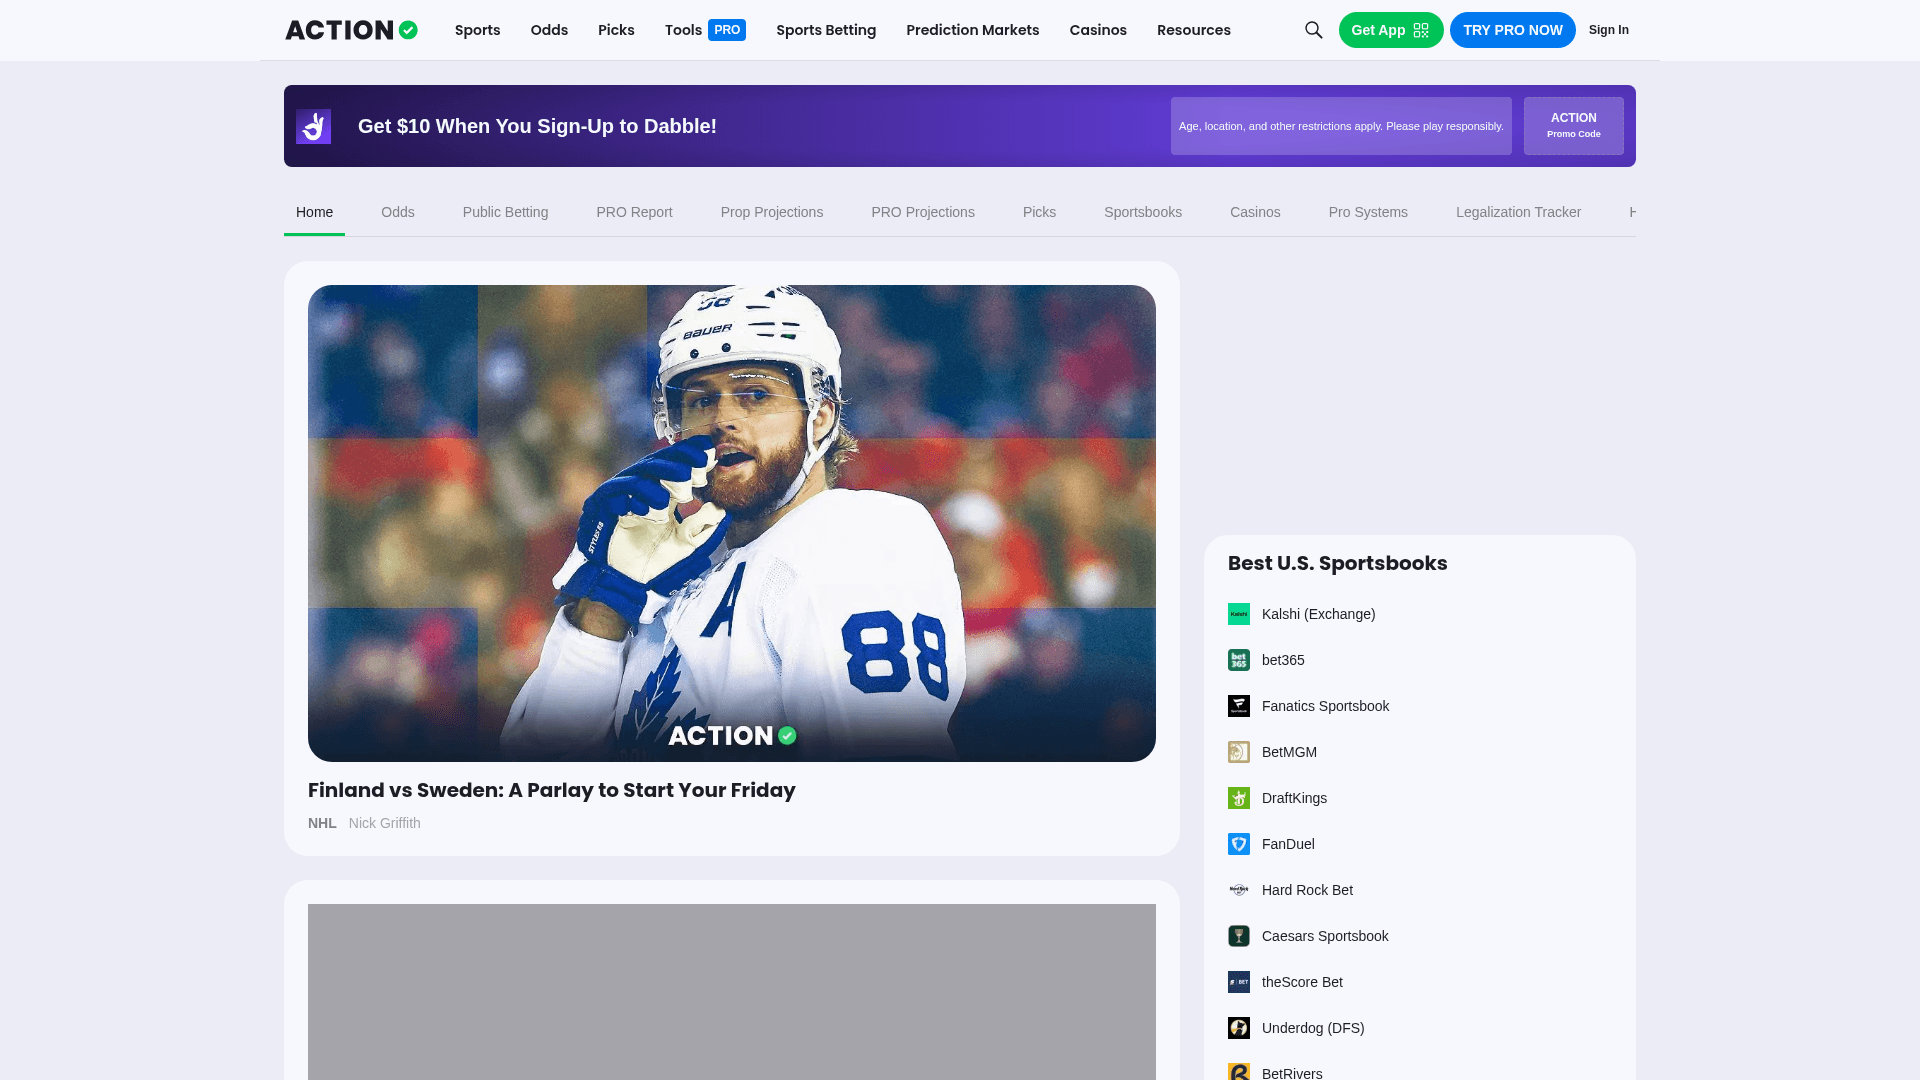Click the hockey article thumbnail image

(731, 523)
